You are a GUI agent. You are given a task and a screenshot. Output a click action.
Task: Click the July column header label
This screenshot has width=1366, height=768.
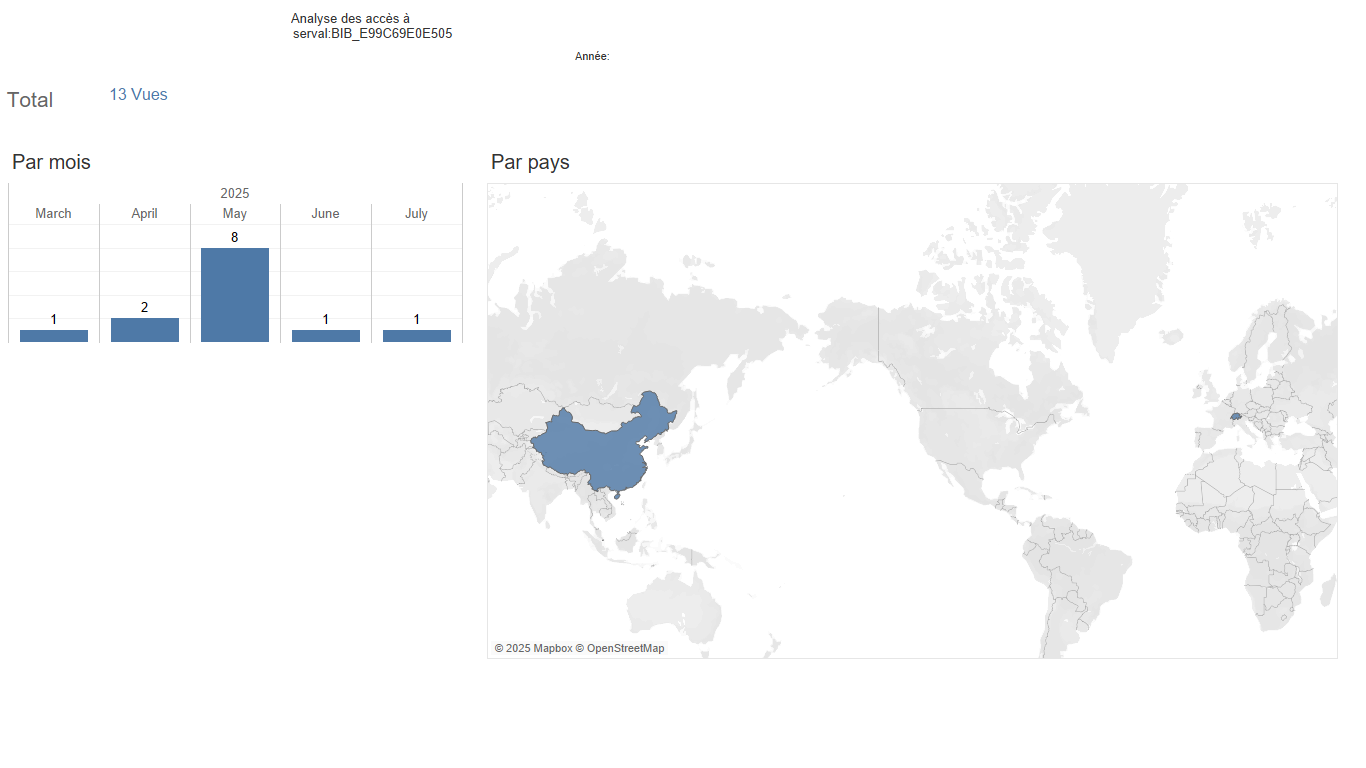click(x=416, y=214)
